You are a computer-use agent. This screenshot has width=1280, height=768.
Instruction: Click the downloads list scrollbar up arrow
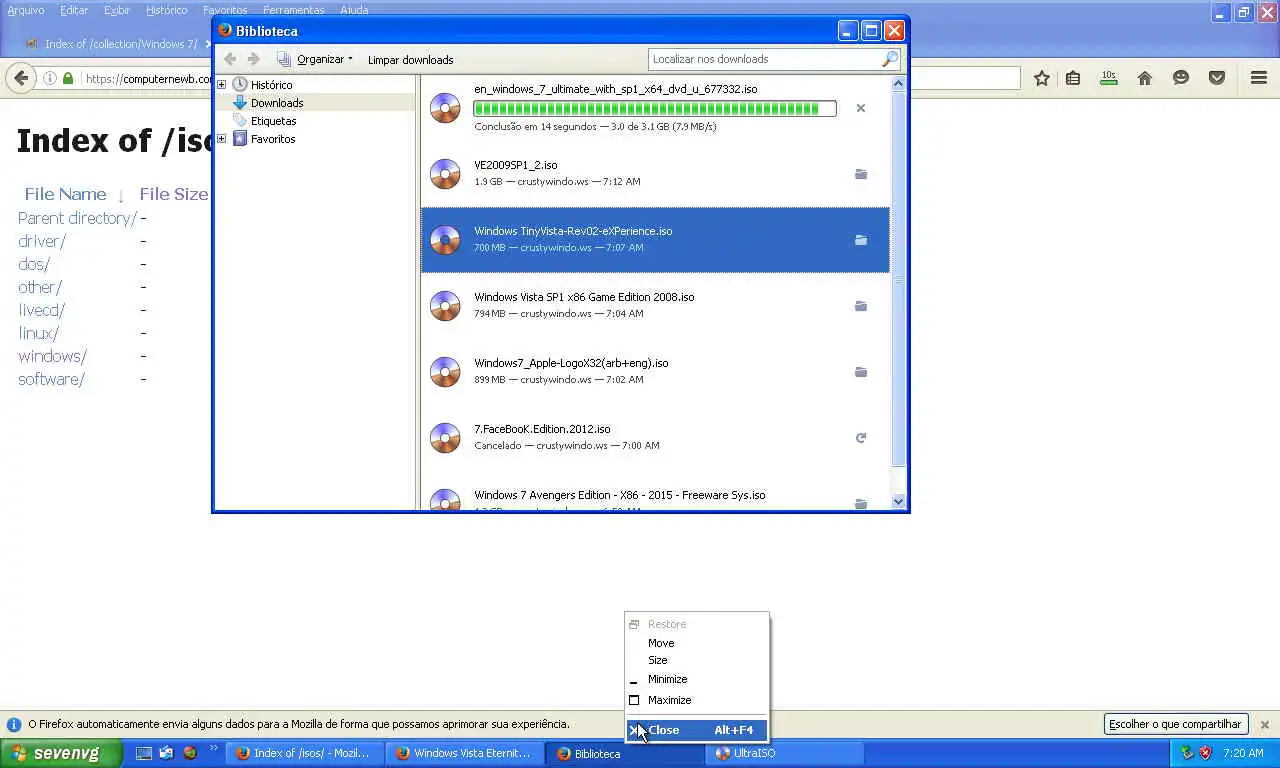tap(898, 84)
